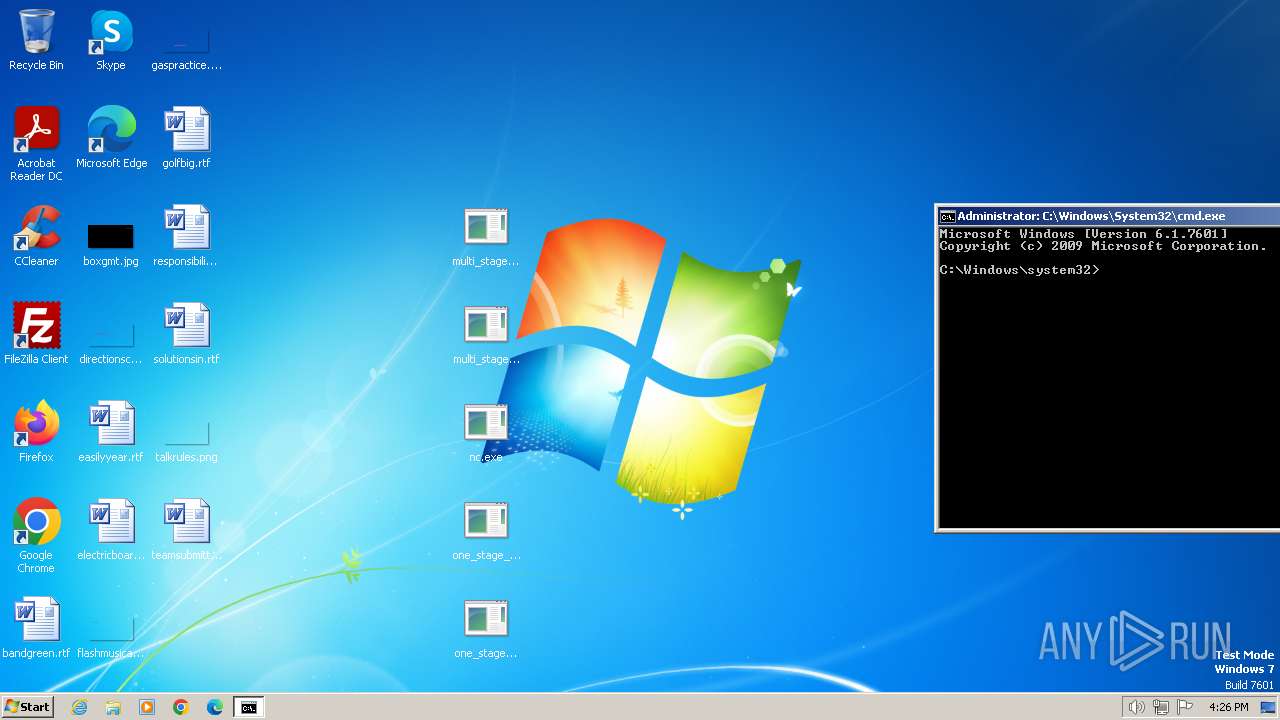Screen dimensions: 1280x720
Task: Click the "Microsoft Windows [Version 6.1.7601]" line
Action: (x=1083, y=234)
